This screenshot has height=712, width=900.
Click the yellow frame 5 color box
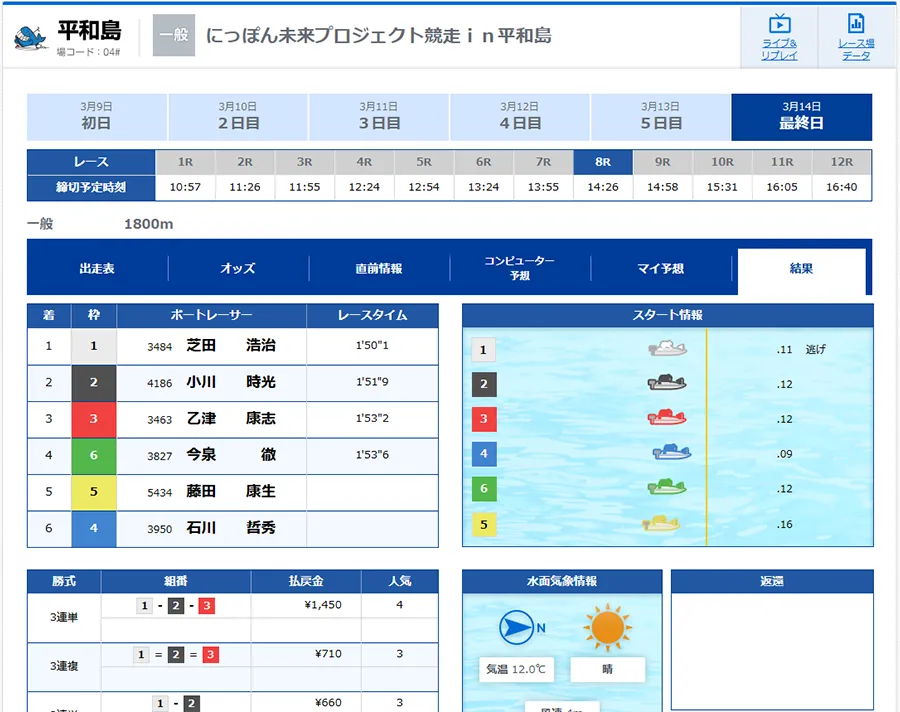[94, 492]
